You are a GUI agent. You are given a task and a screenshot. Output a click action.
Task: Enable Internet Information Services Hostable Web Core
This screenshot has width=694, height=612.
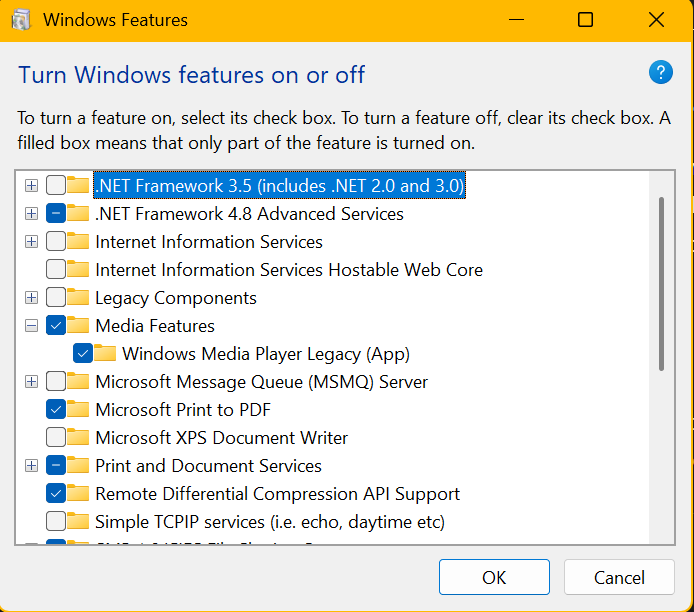(56, 269)
